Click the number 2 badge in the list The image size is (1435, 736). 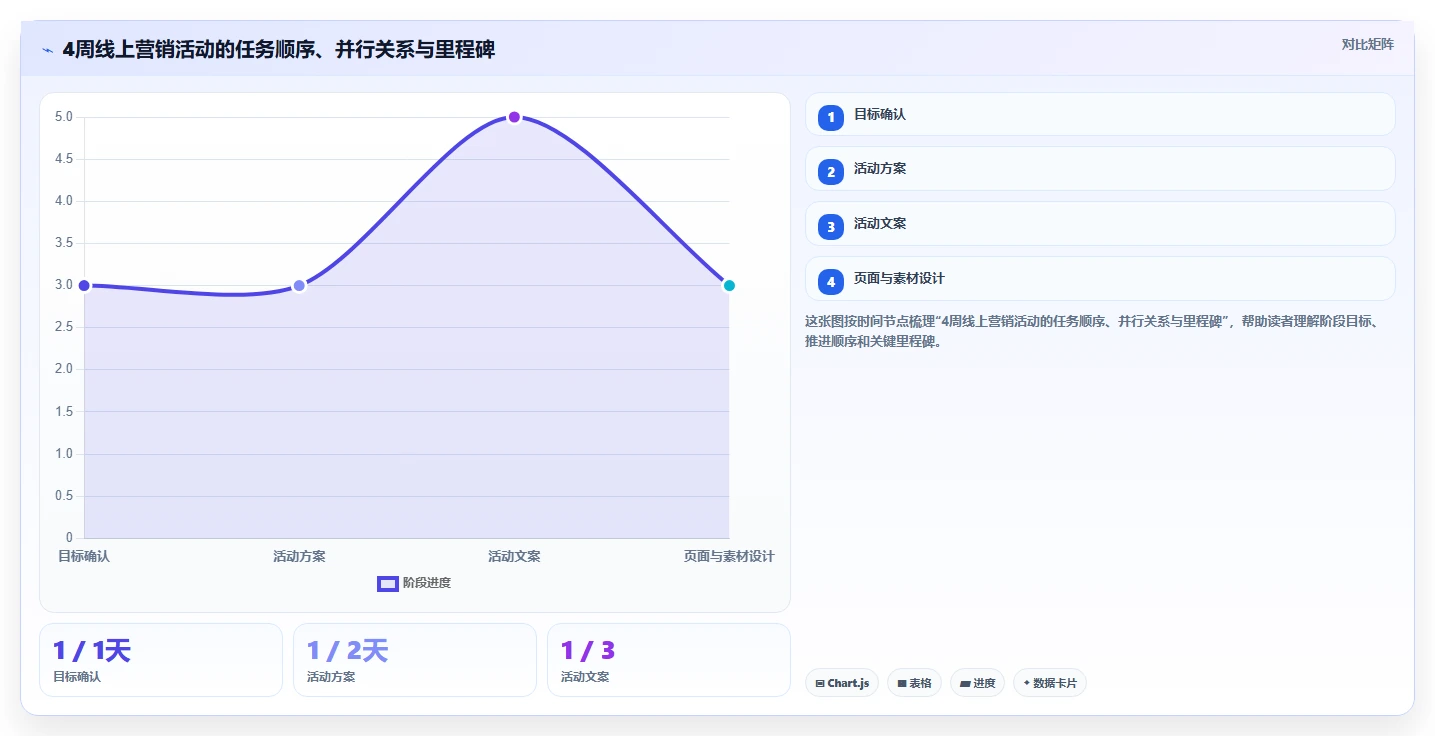830,172
